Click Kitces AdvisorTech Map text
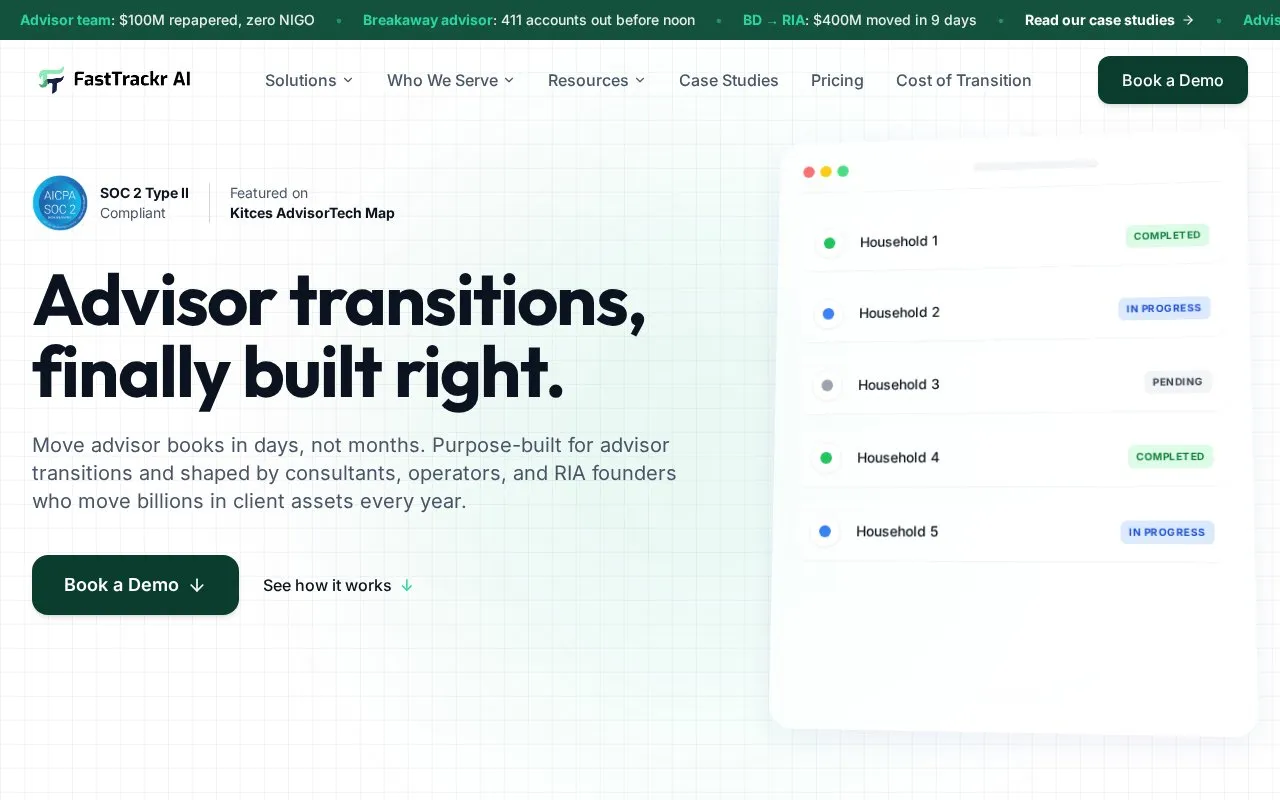This screenshot has height=800, width=1280. click(312, 213)
